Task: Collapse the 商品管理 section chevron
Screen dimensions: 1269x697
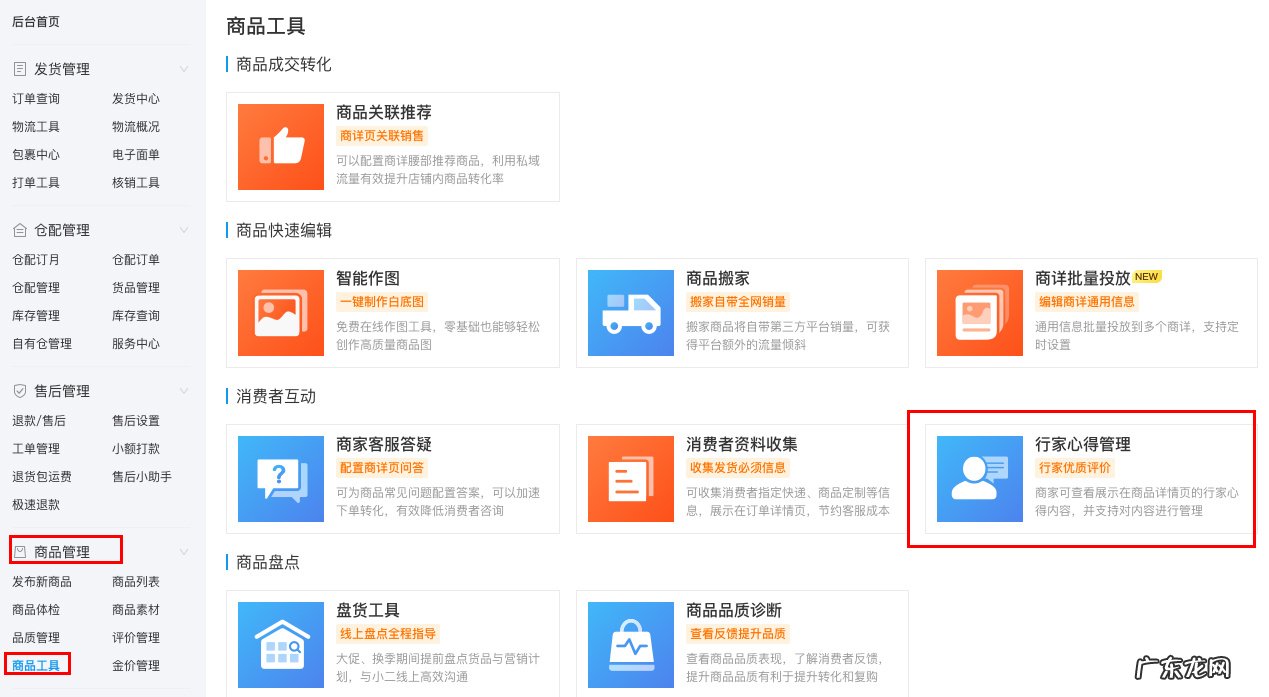Action: [x=182, y=550]
